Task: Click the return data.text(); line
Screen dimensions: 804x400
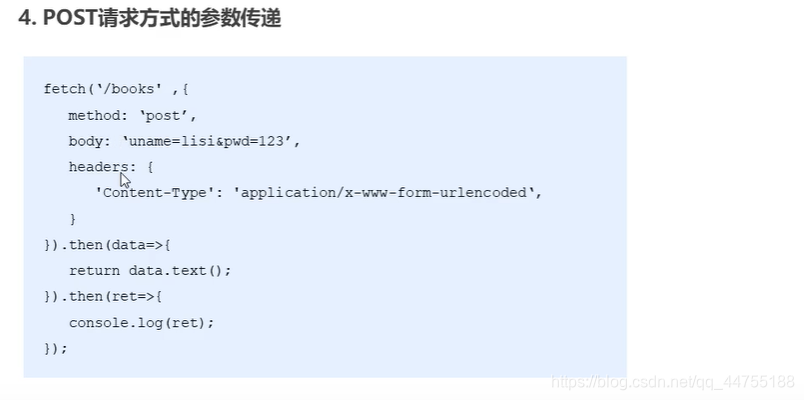Action: tap(150, 271)
